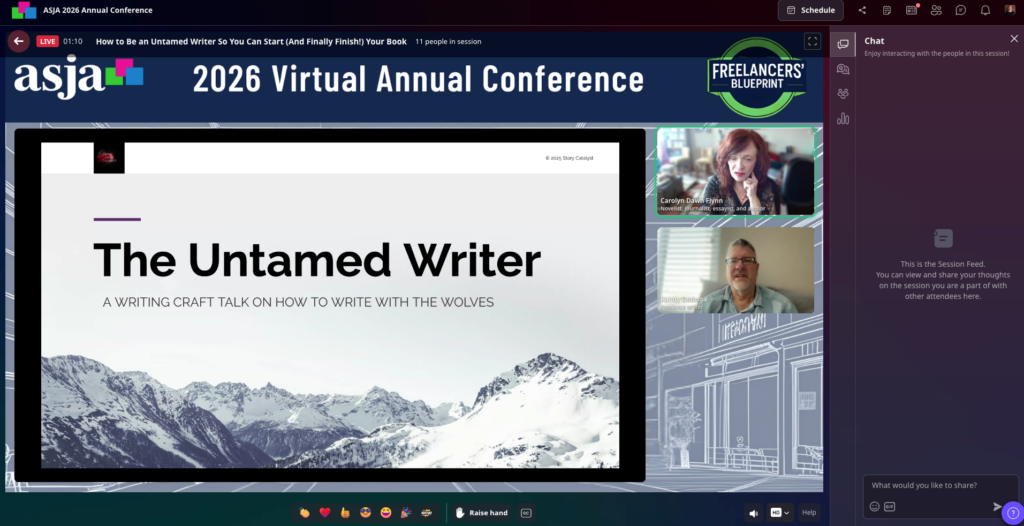Viewport: 1024px width, 526px height.
Task: Open notifications bell
Action: pyautogui.click(x=985, y=10)
